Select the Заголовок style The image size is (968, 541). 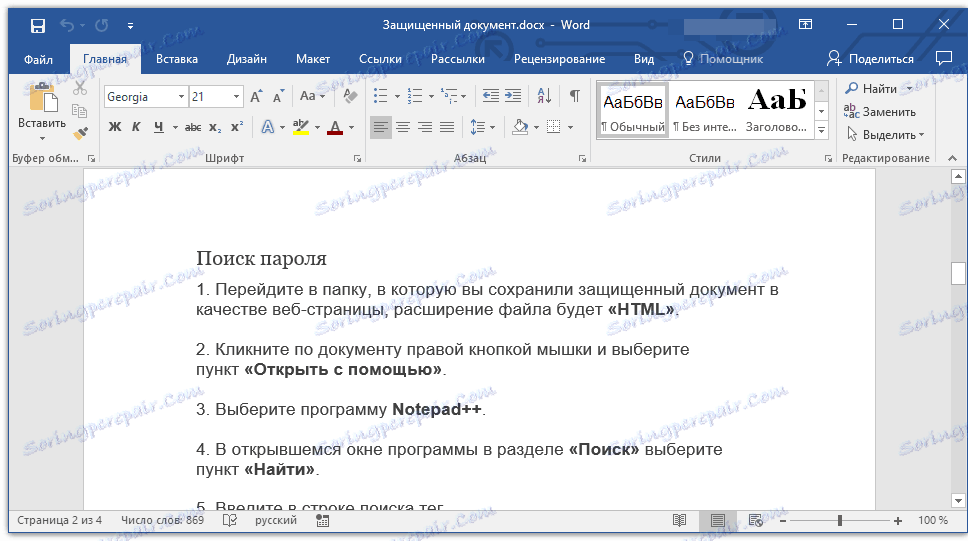tap(777, 112)
